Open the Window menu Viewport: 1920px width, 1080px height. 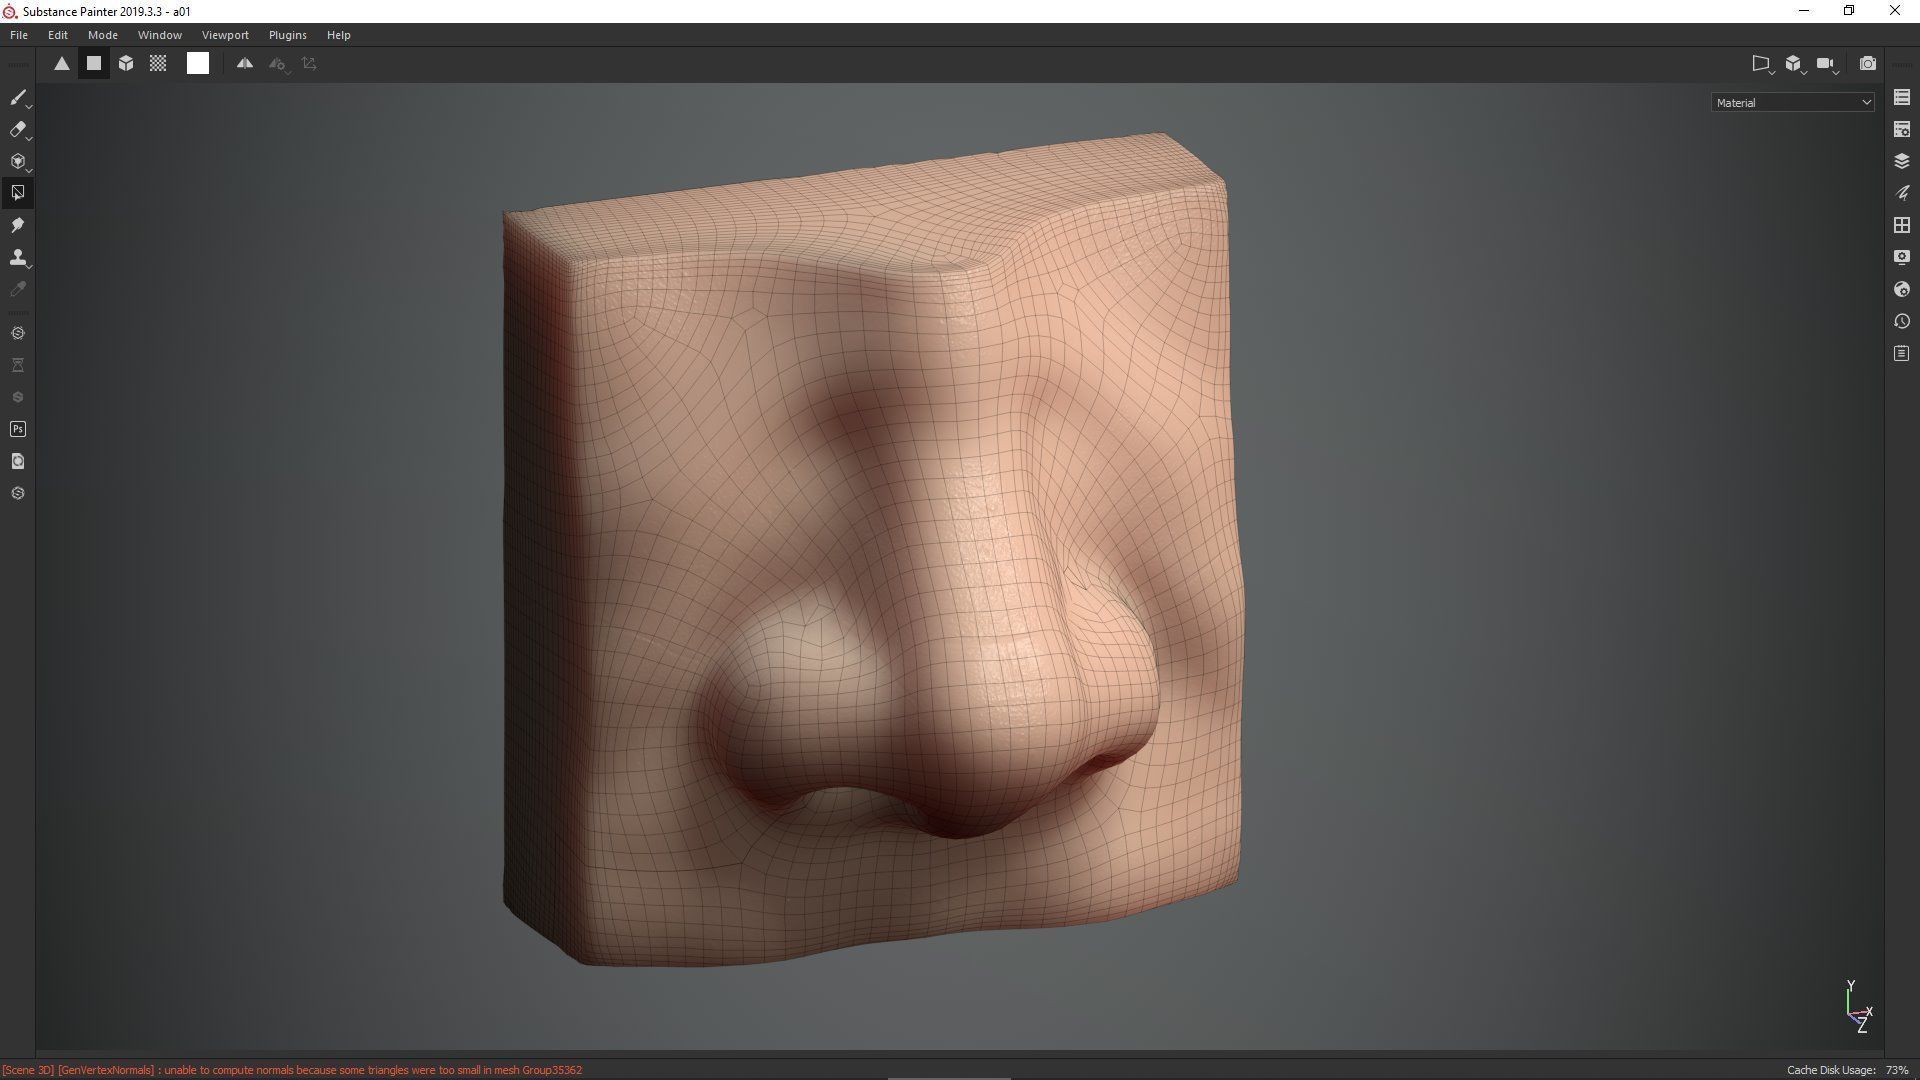(x=160, y=35)
